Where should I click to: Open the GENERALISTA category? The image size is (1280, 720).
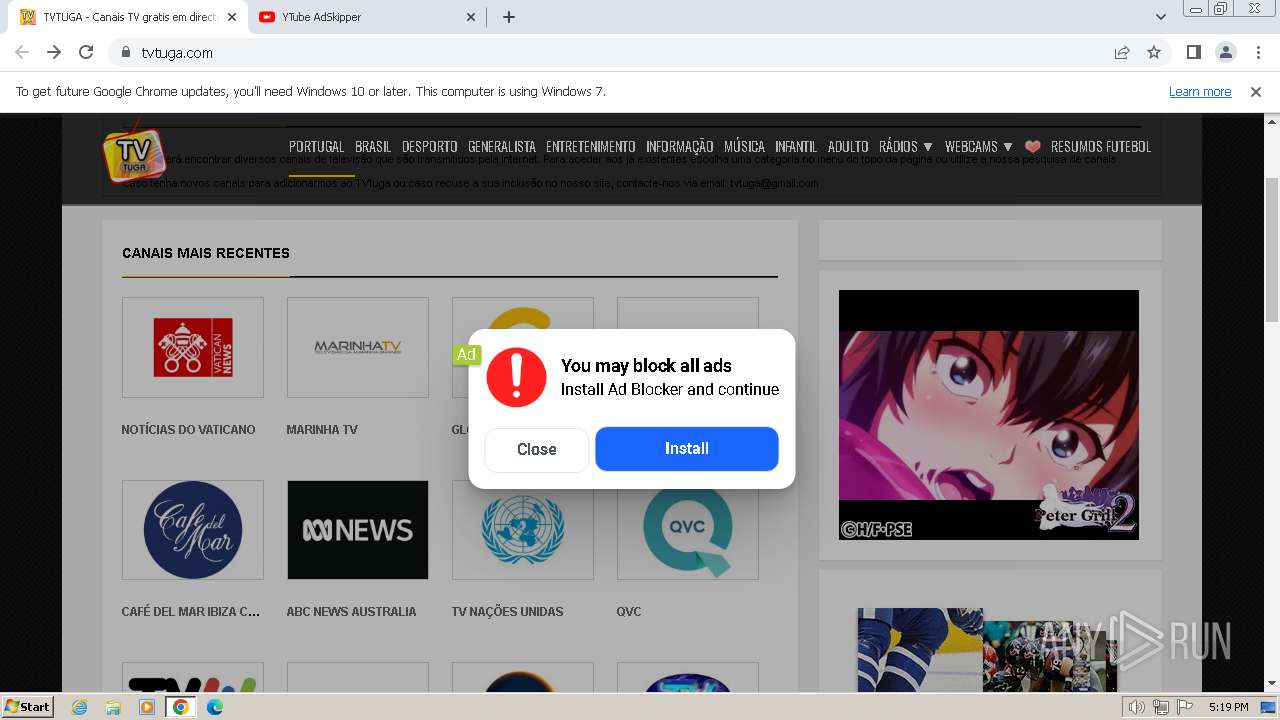pos(502,146)
